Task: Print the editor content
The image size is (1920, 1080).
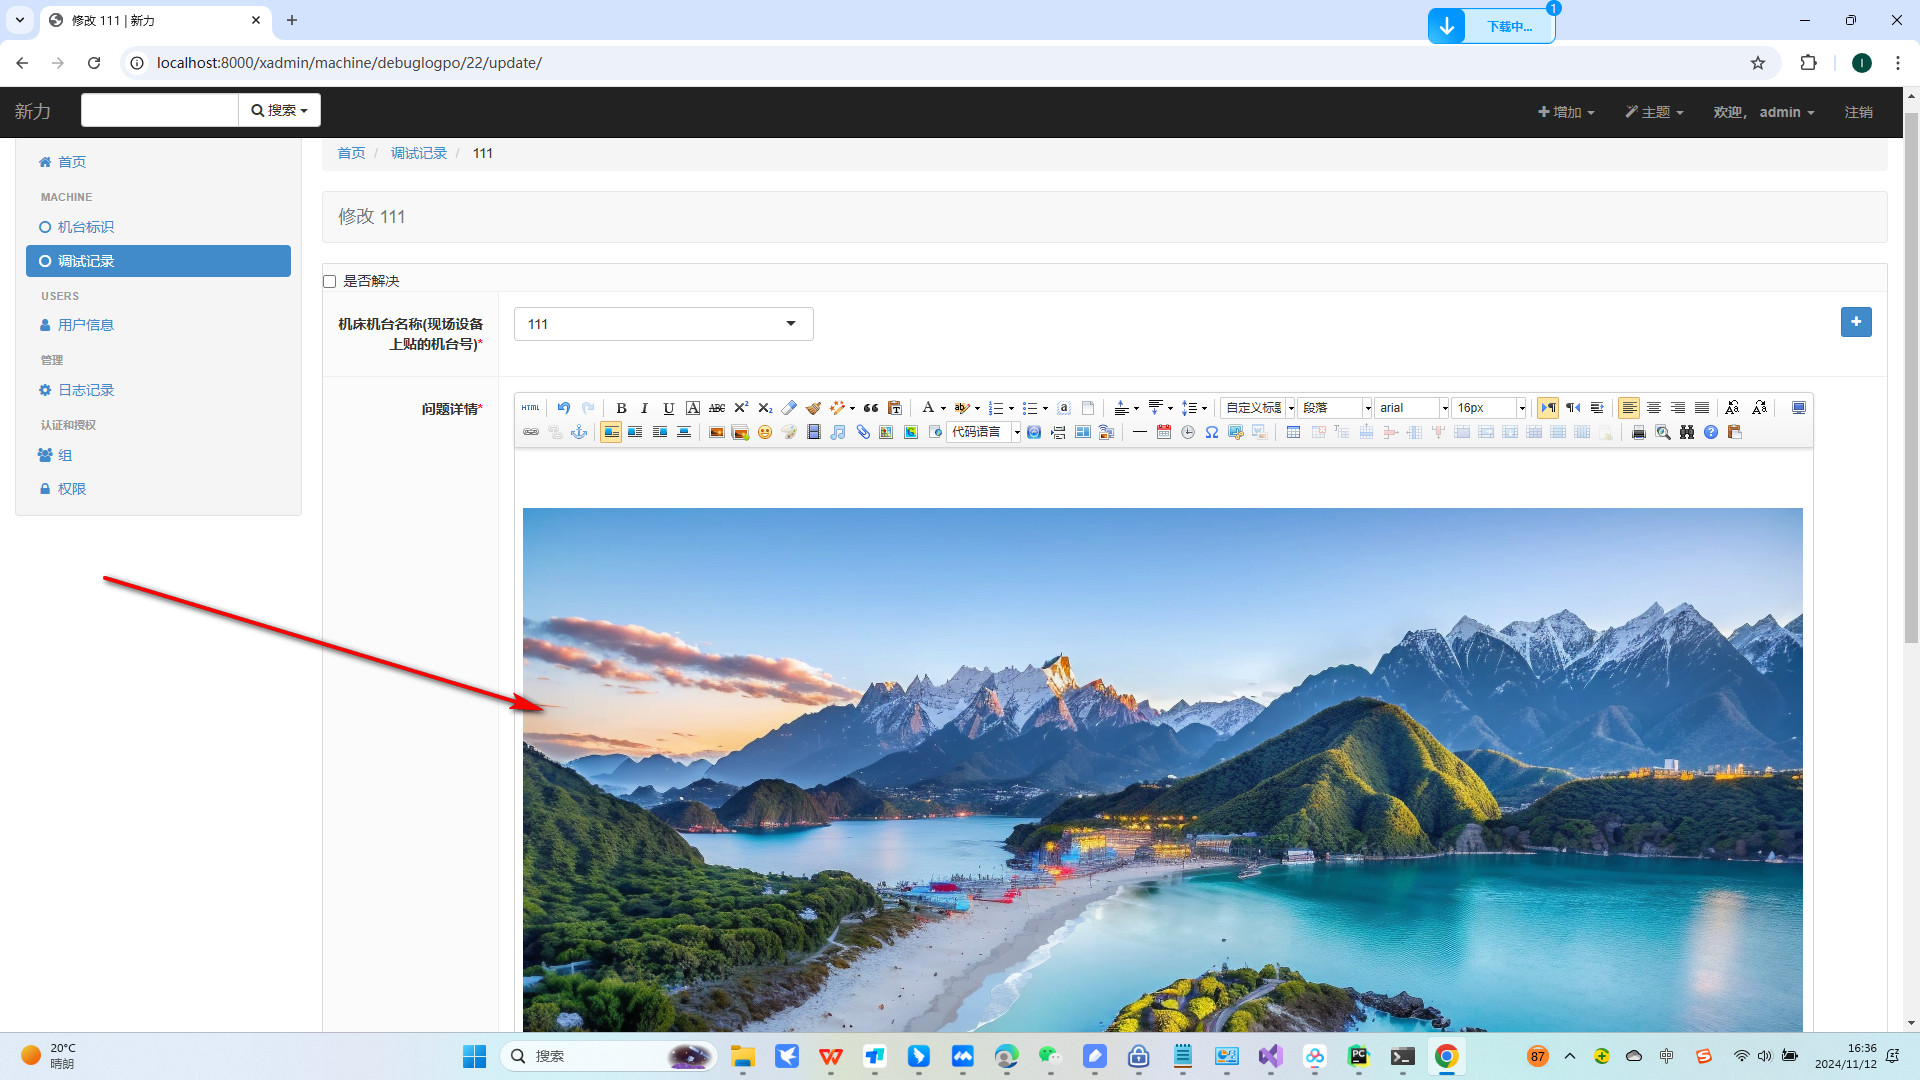Action: [x=1638, y=432]
